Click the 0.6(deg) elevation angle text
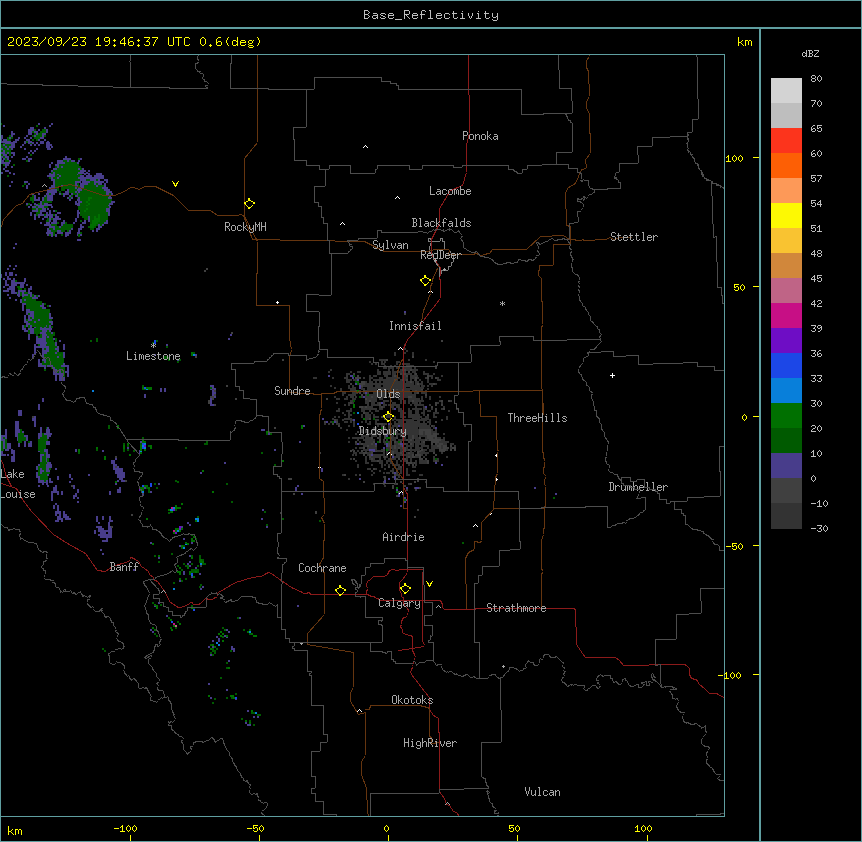This screenshot has width=862, height=842. point(230,42)
